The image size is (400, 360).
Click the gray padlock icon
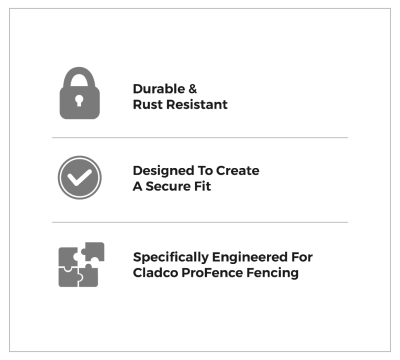(80, 93)
